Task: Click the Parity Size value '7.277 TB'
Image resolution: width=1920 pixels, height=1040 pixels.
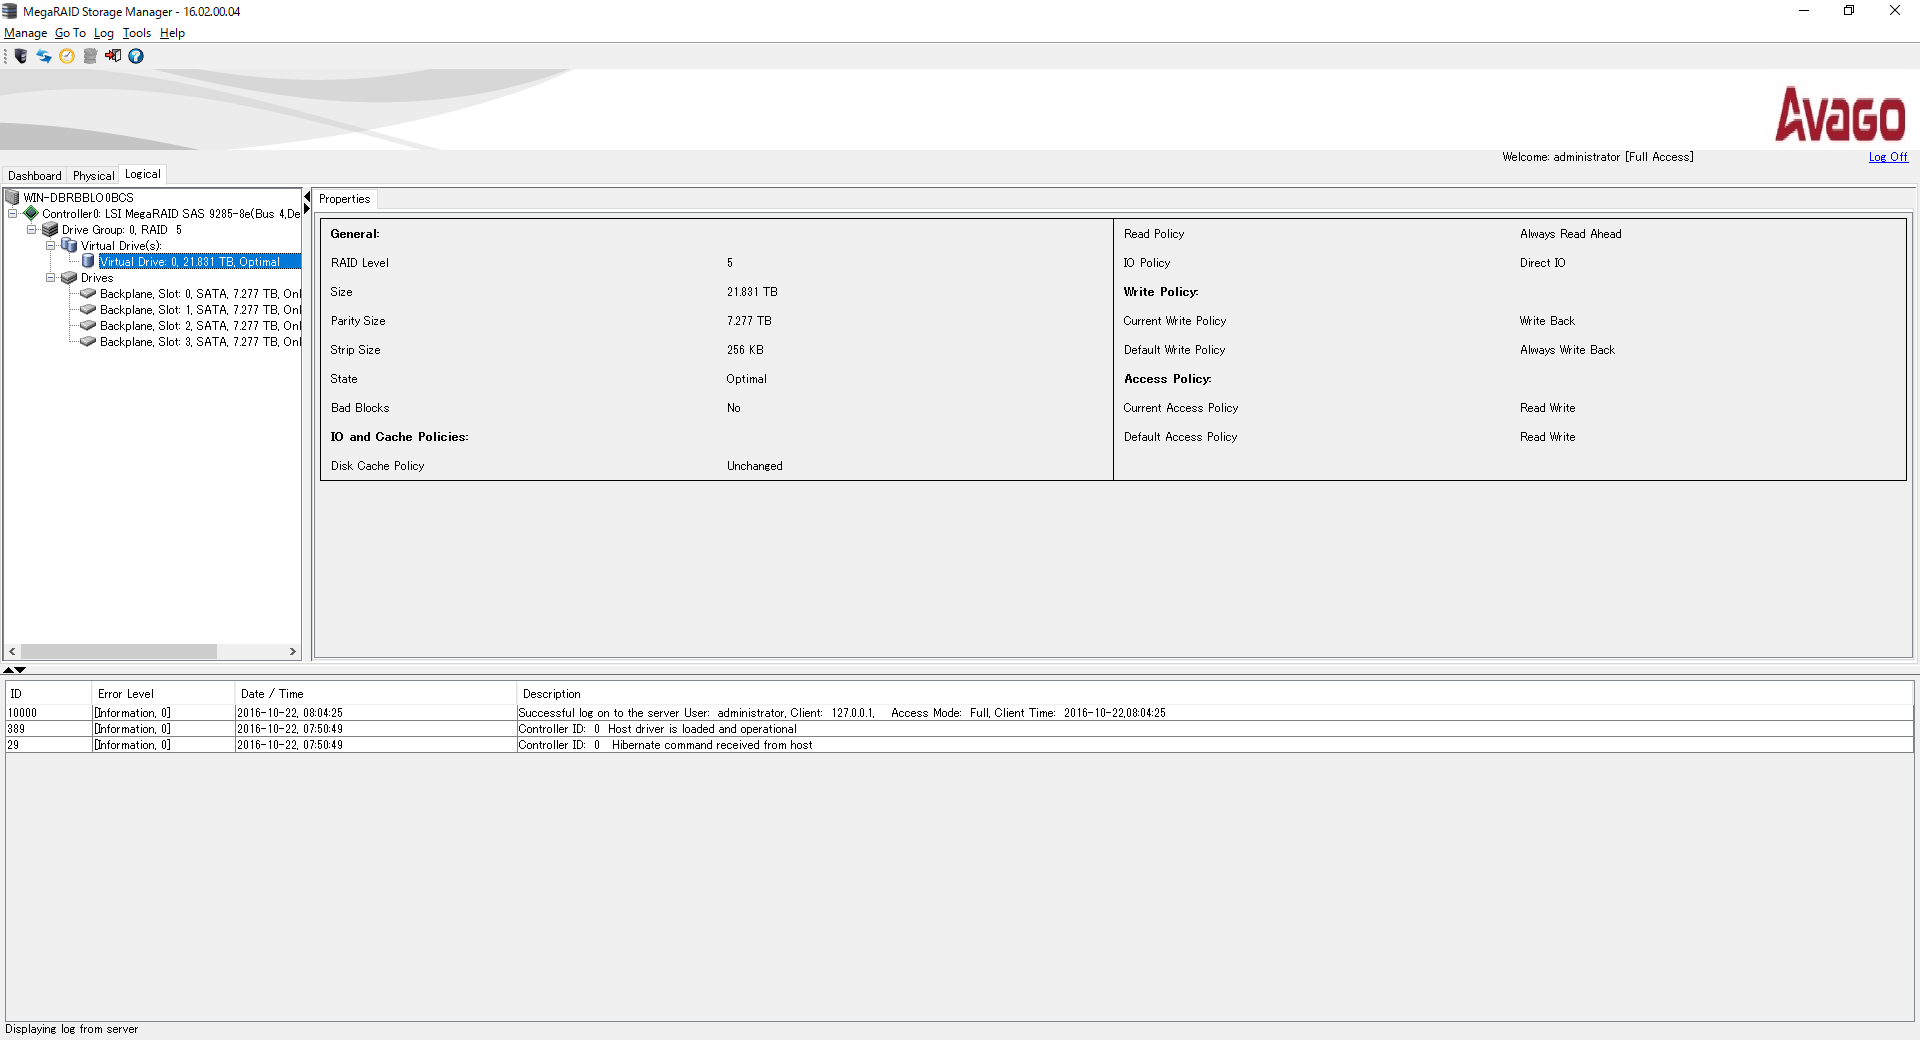Action: coord(749,321)
